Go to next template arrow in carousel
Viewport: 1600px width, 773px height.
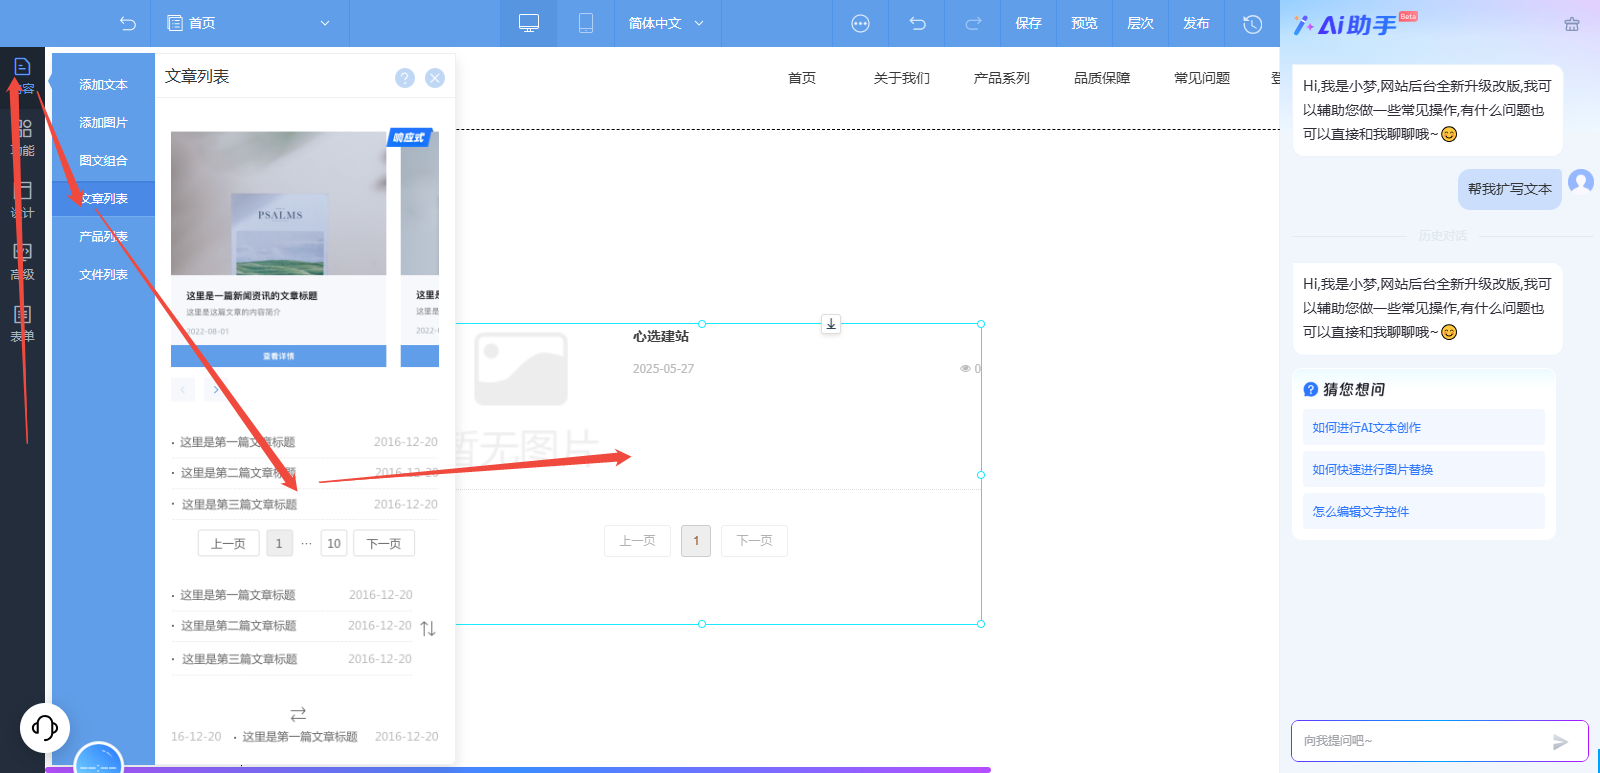point(216,390)
